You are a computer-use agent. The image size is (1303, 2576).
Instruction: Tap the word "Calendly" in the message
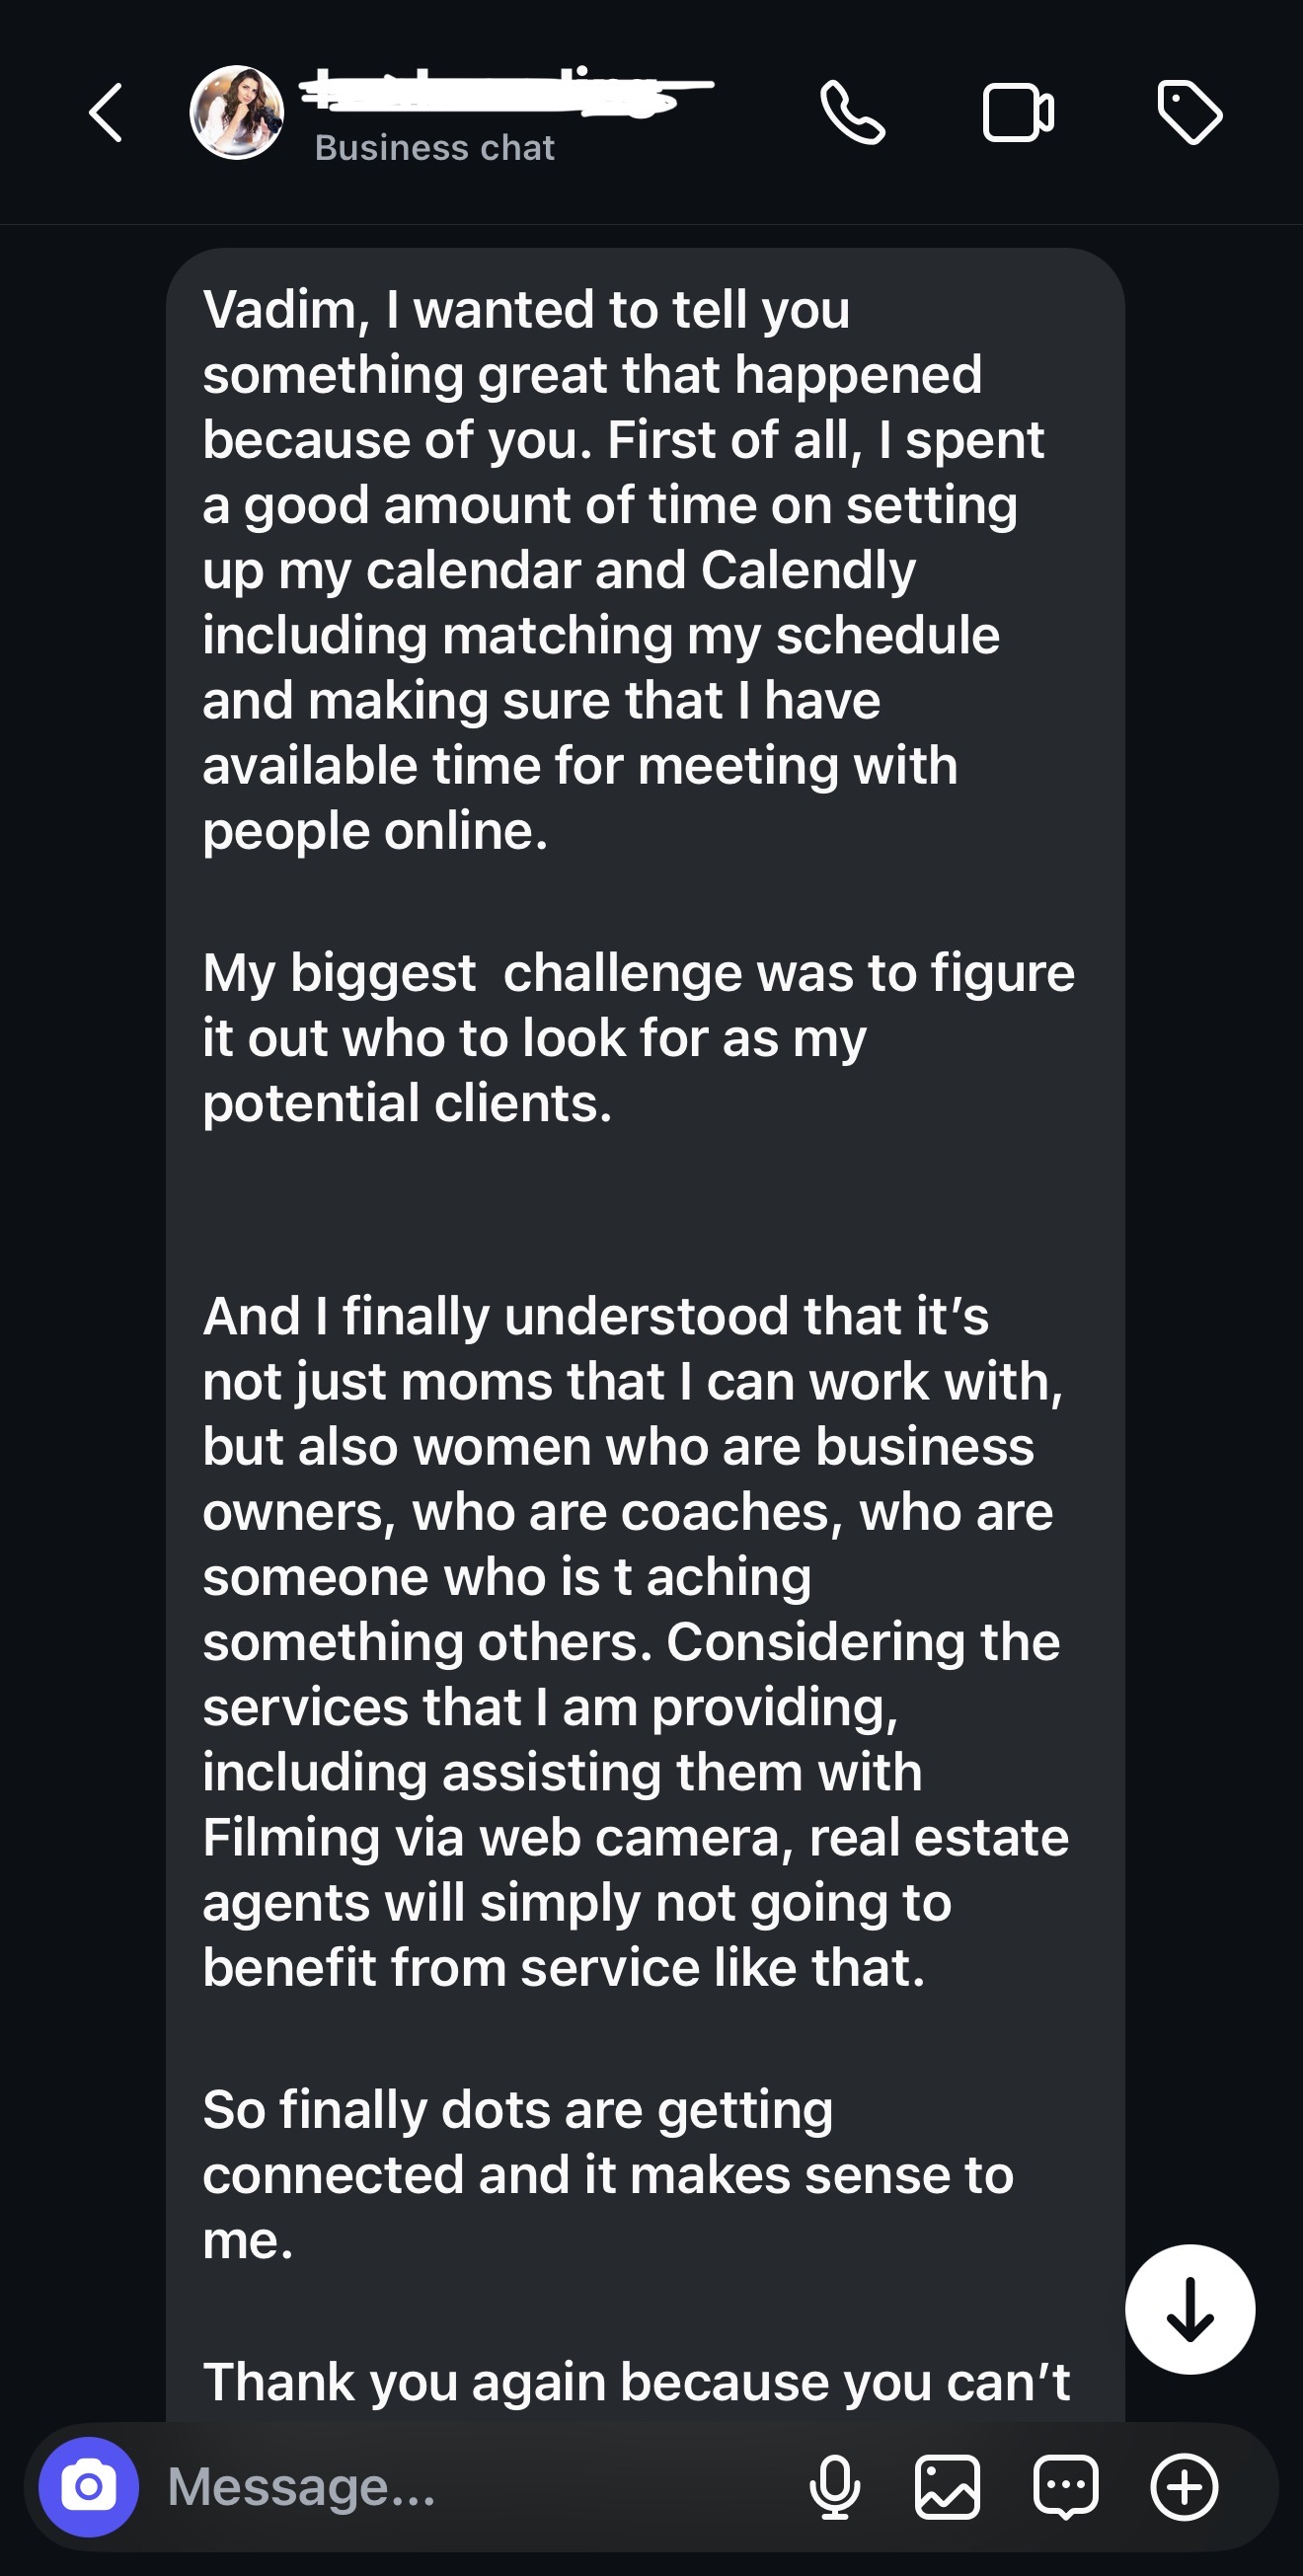tap(808, 570)
